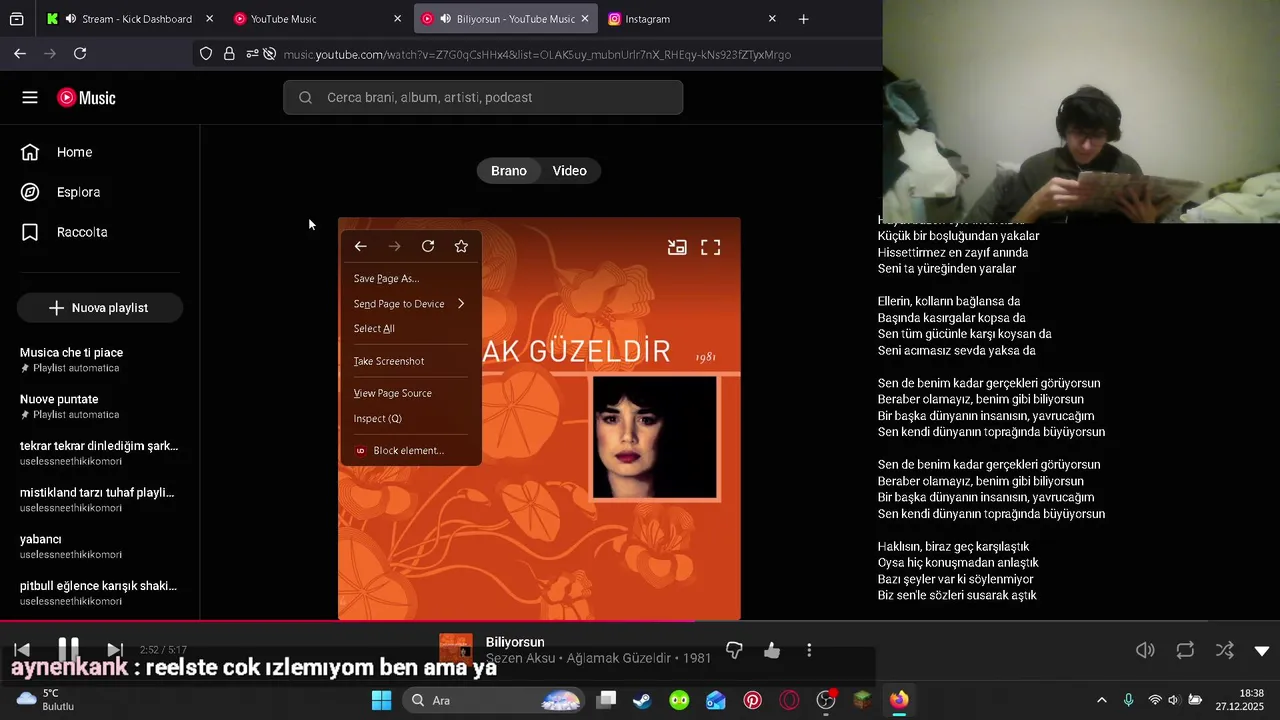Close the Biliyorsun tab
1280x720 pixels.
click(x=585, y=19)
